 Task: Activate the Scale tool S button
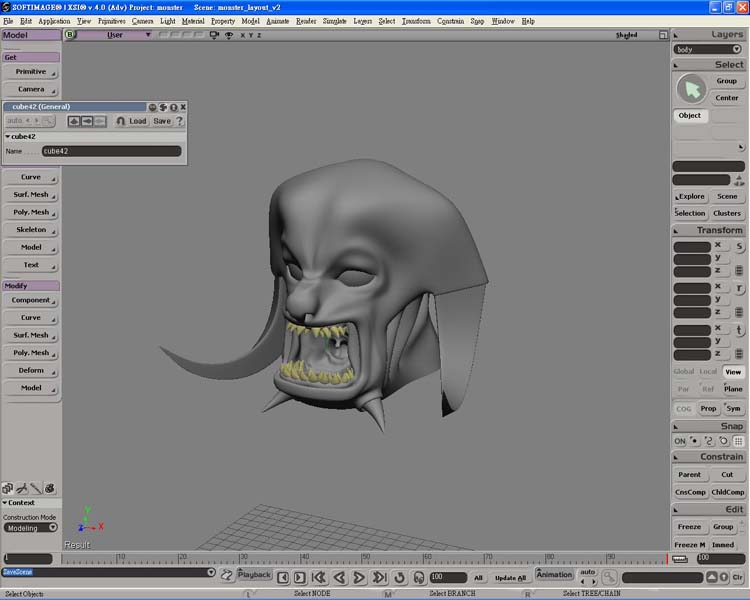click(x=739, y=246)
